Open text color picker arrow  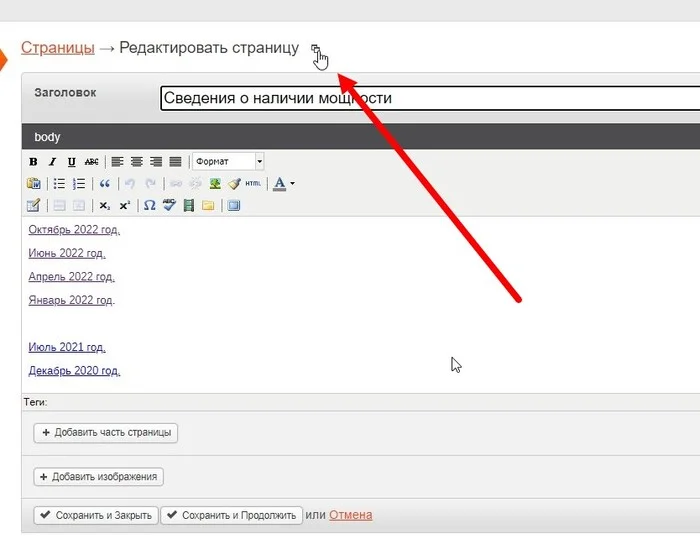(x=292, y=184)
